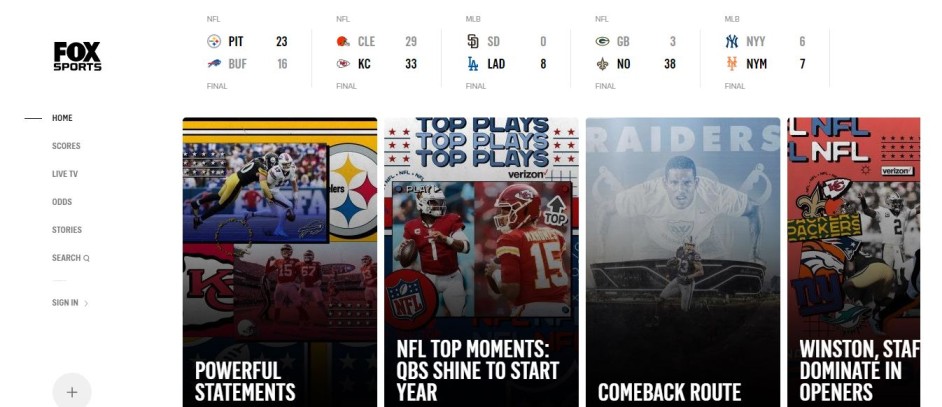Open the Powerful Statements story card
The height and width of the screenshot is (407, 942).
pos(280,262)
